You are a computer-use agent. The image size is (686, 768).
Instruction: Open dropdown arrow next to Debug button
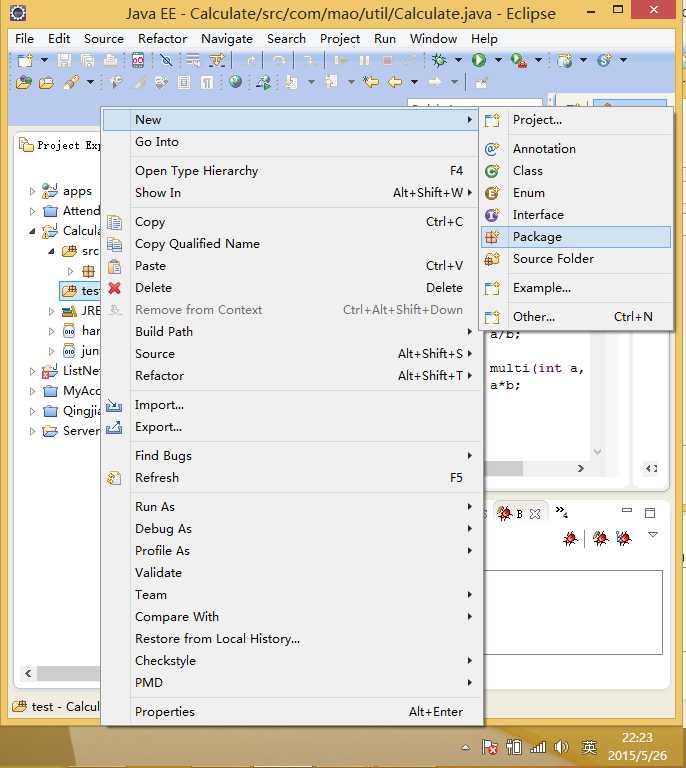458,60
